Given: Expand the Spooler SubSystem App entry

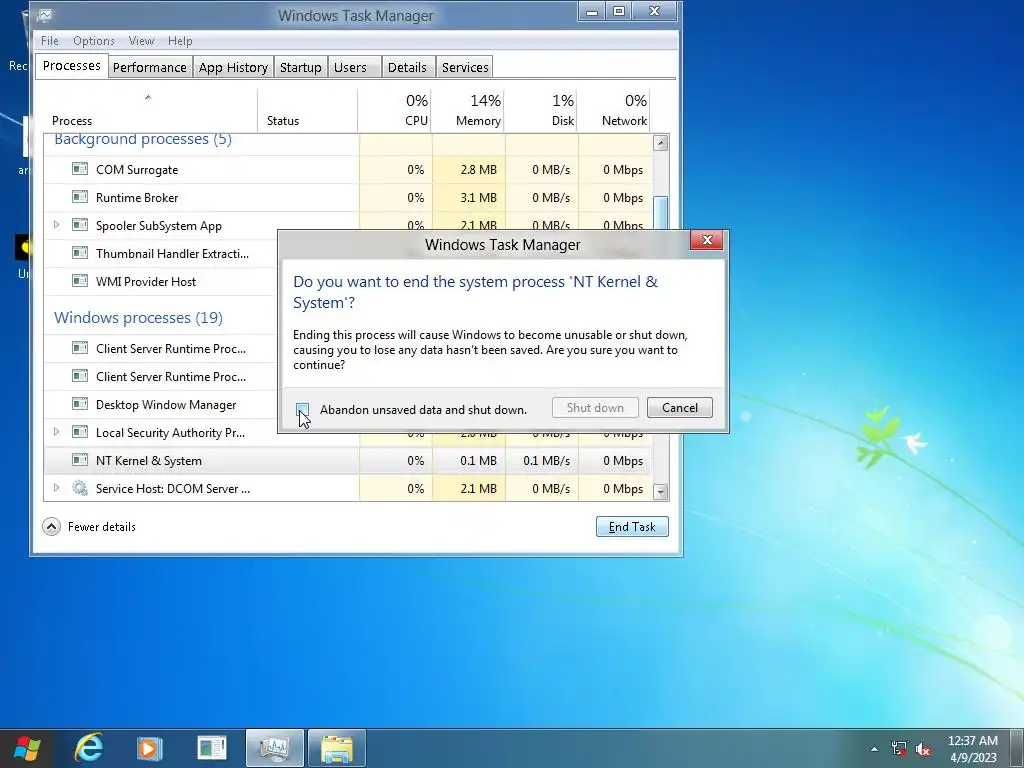Looking at the screenshot, I should [56, 225].
